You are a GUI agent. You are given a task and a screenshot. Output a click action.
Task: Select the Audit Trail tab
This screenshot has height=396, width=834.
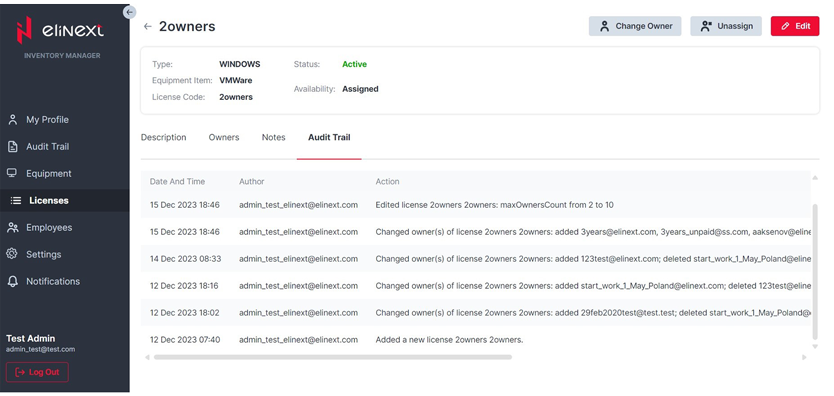329,137
